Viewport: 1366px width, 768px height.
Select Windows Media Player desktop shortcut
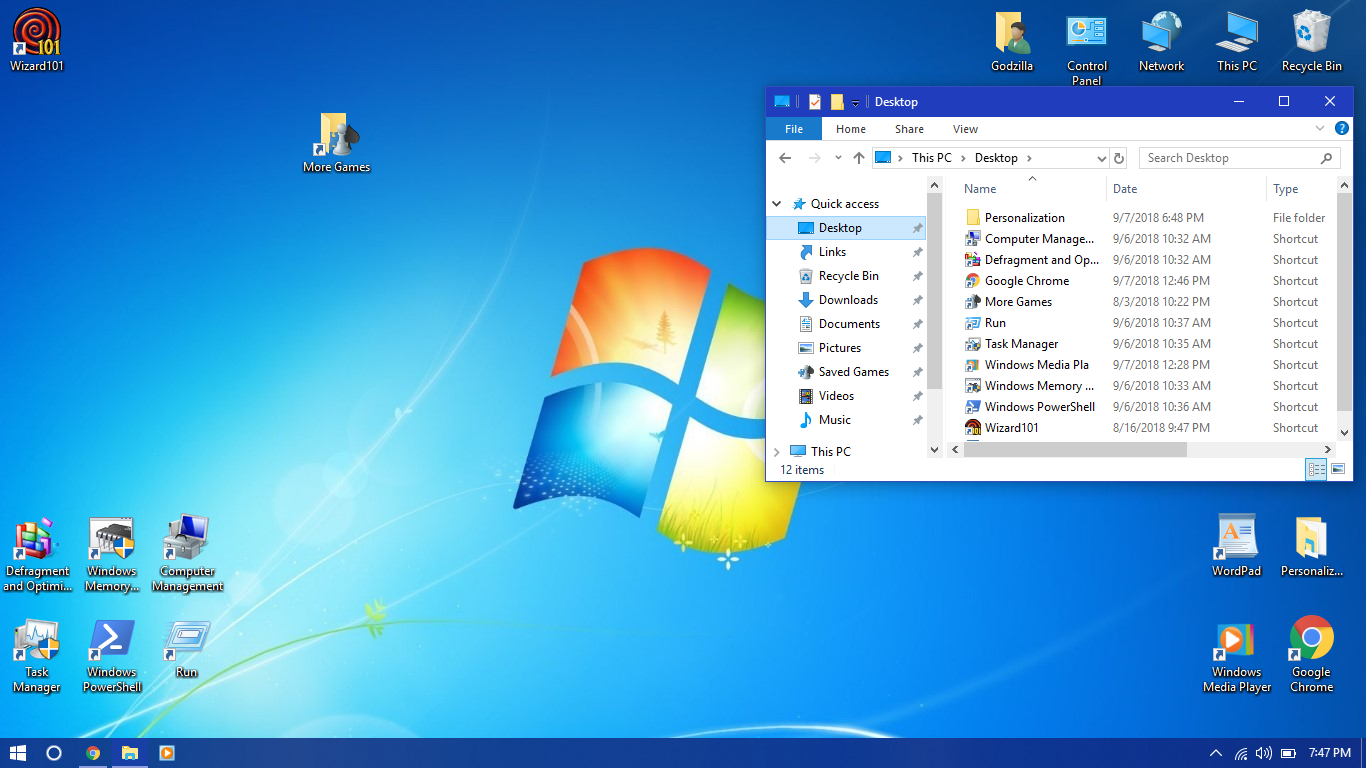pos(1237,656)
